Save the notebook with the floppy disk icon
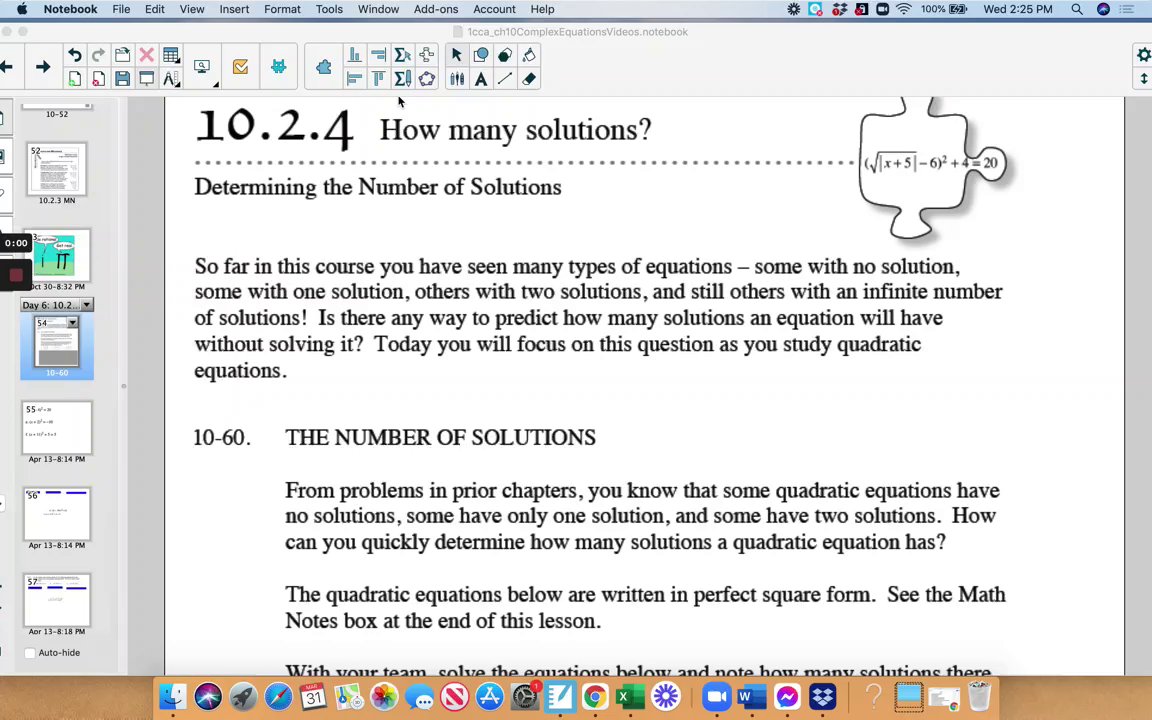 (123, 79)
